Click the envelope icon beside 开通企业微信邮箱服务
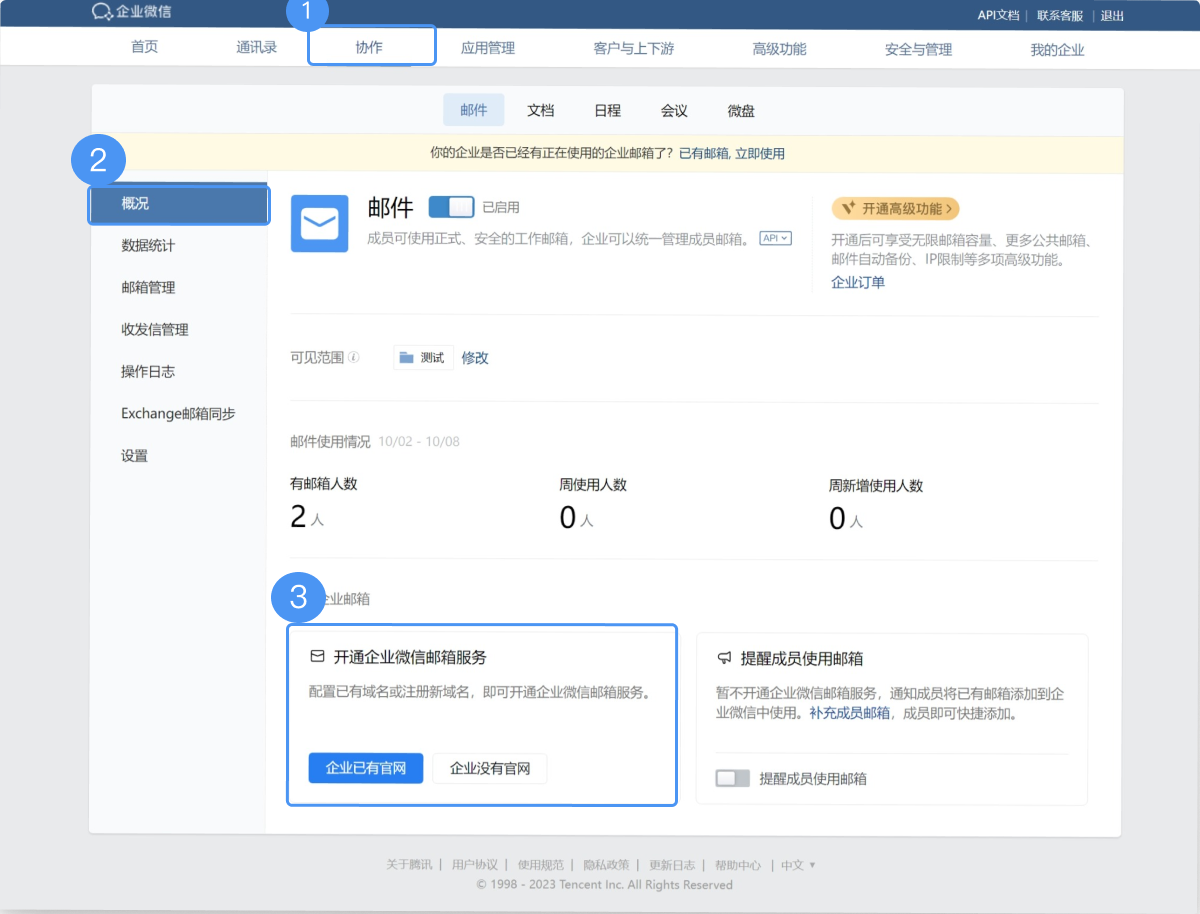The image size is (1200, 914). point(317,657)
